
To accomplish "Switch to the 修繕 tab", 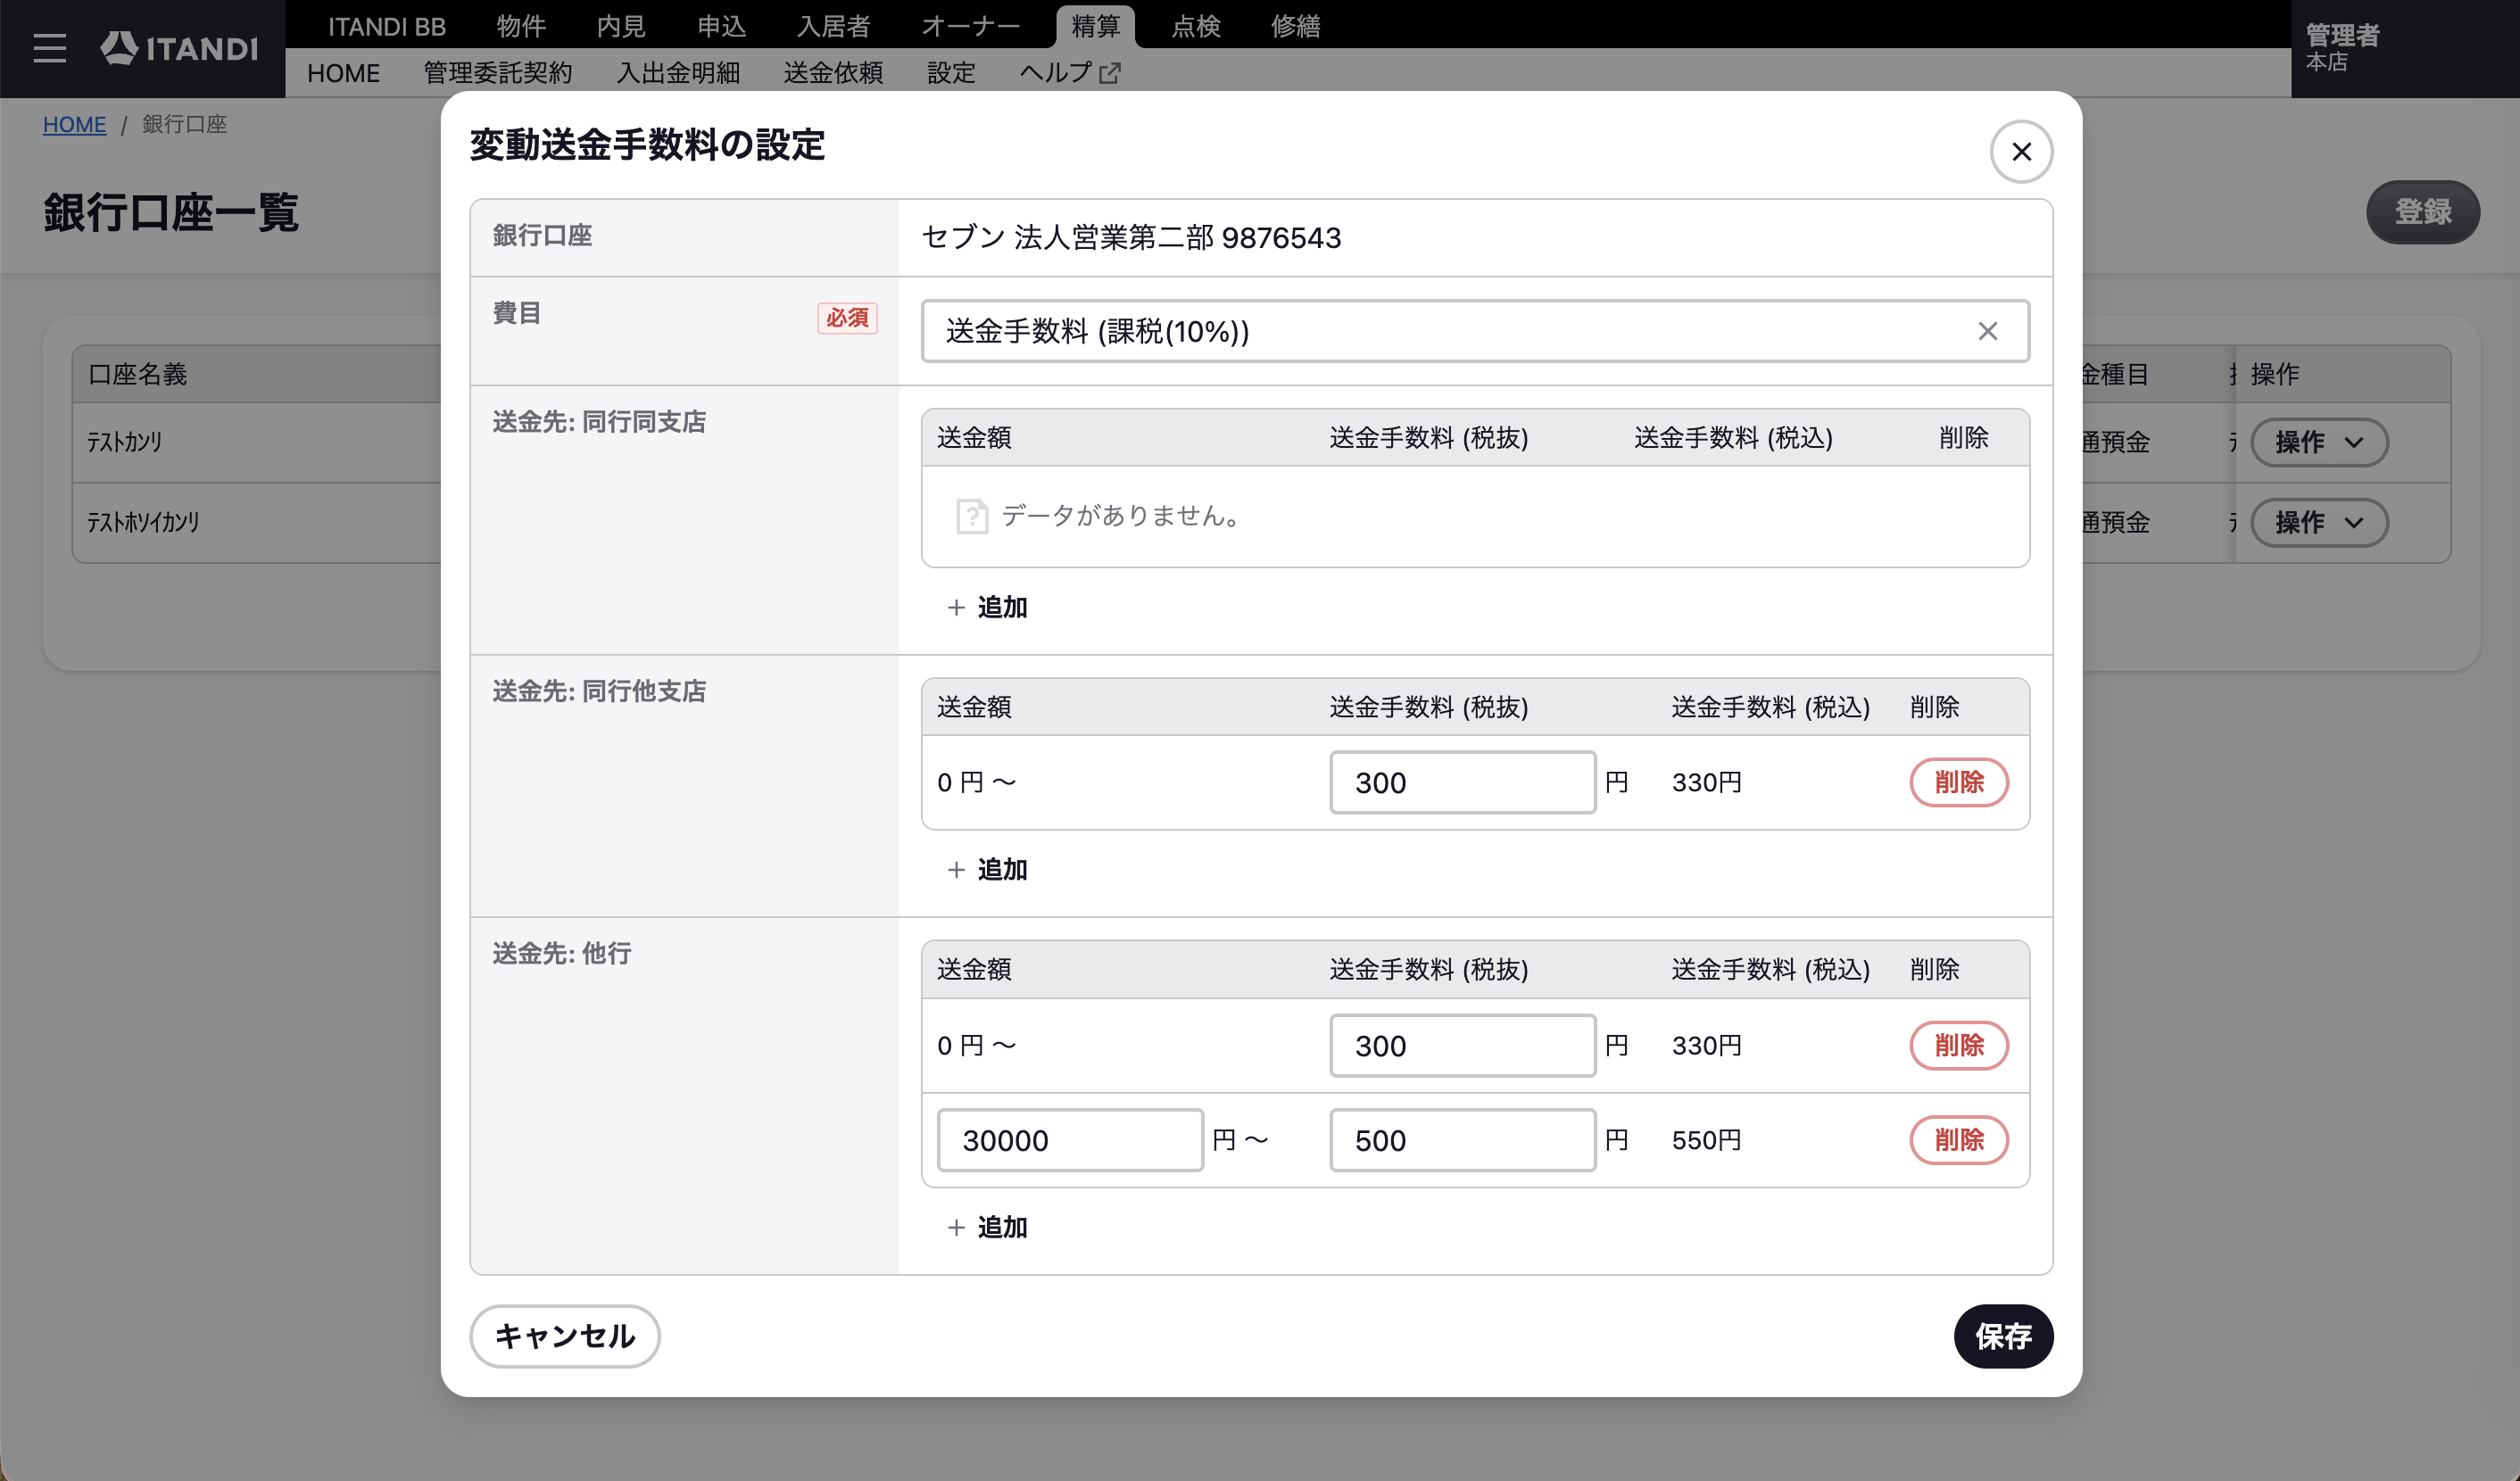I will coord(1296,26).
